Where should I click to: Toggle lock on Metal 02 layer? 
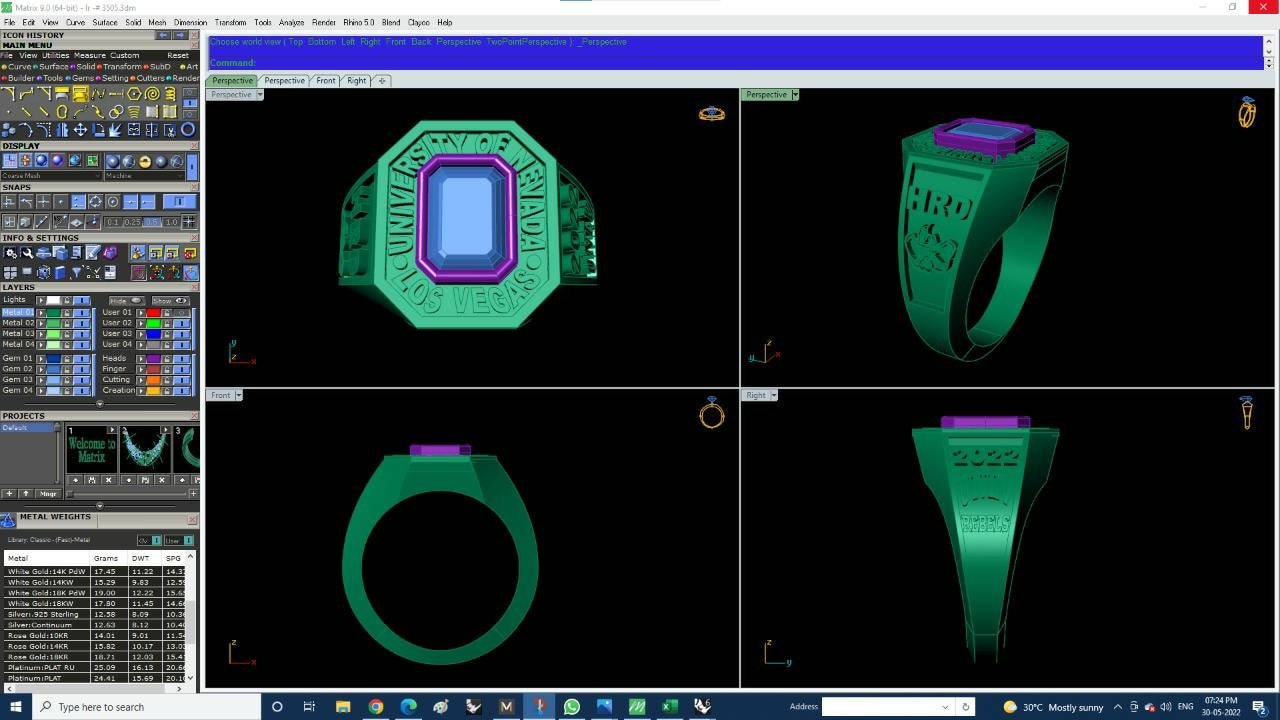[67, 323]
